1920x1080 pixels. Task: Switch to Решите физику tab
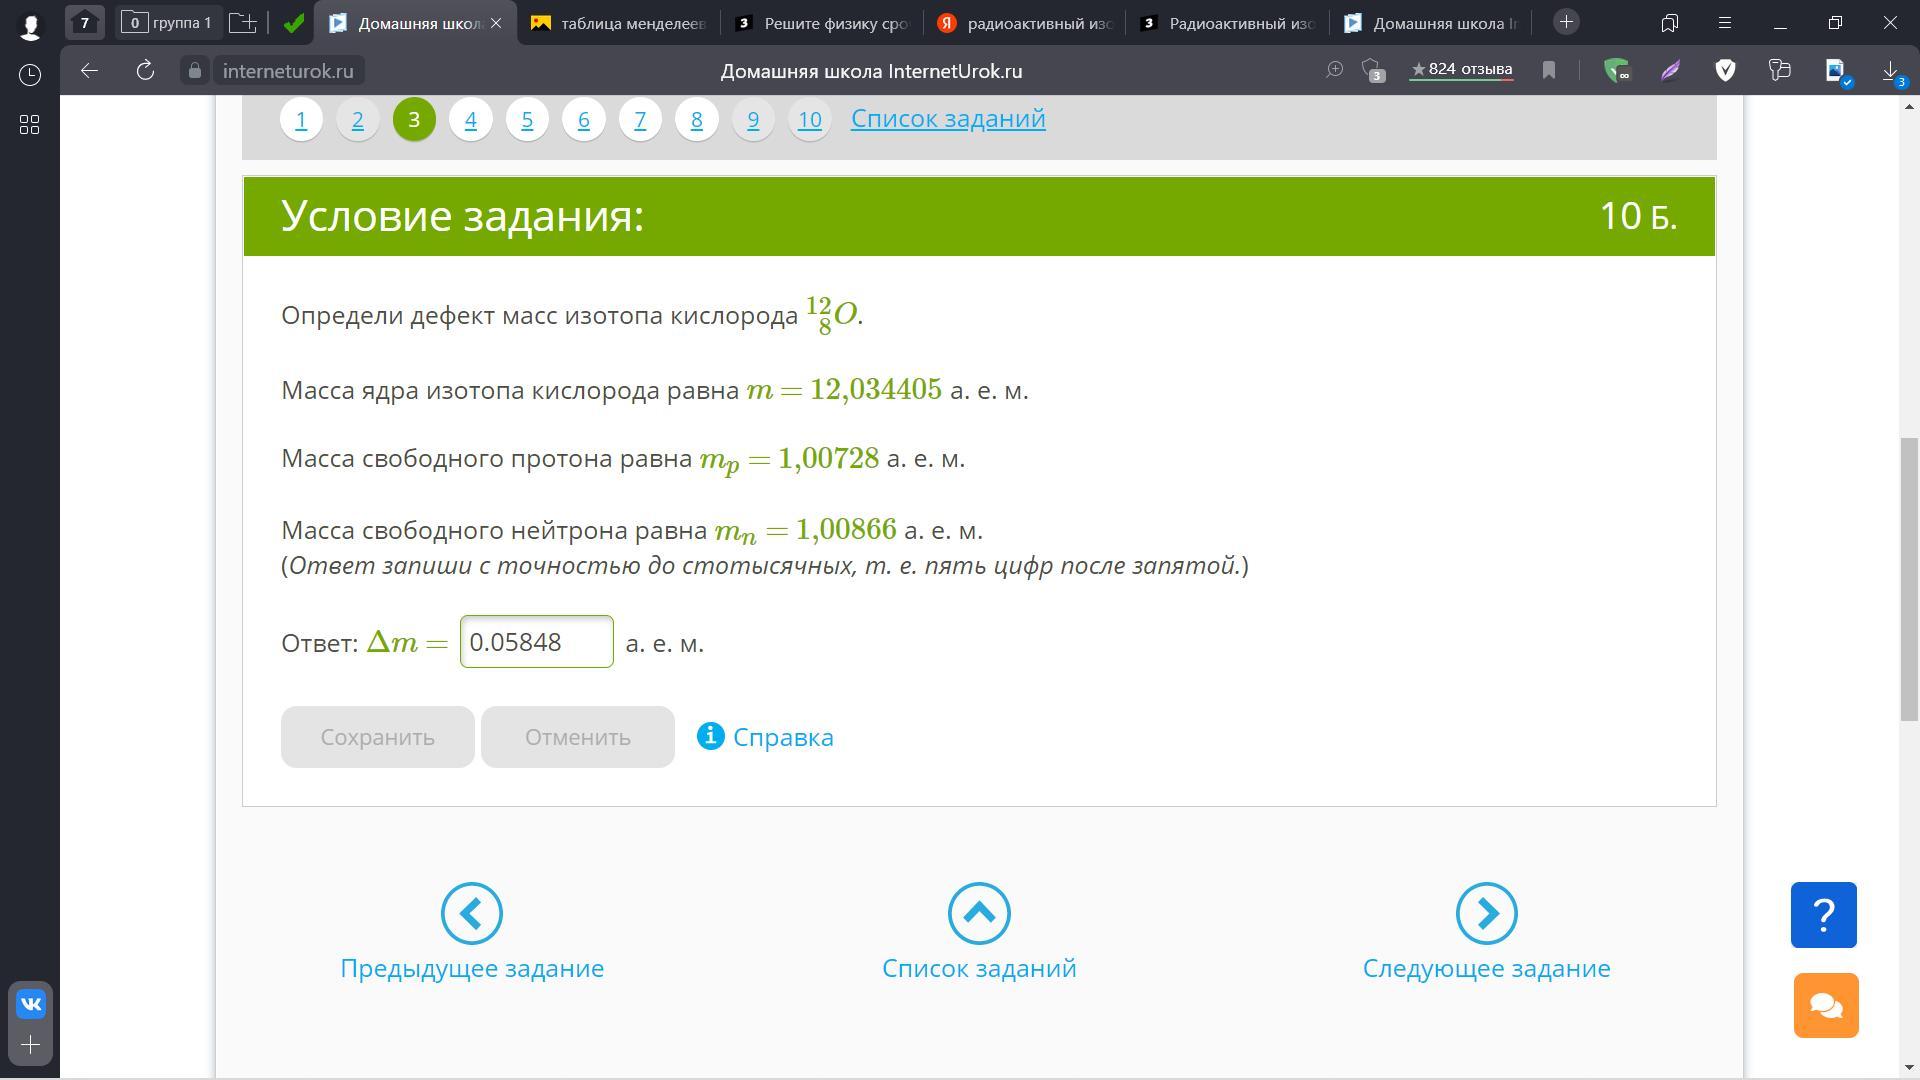tap(821, 23)
